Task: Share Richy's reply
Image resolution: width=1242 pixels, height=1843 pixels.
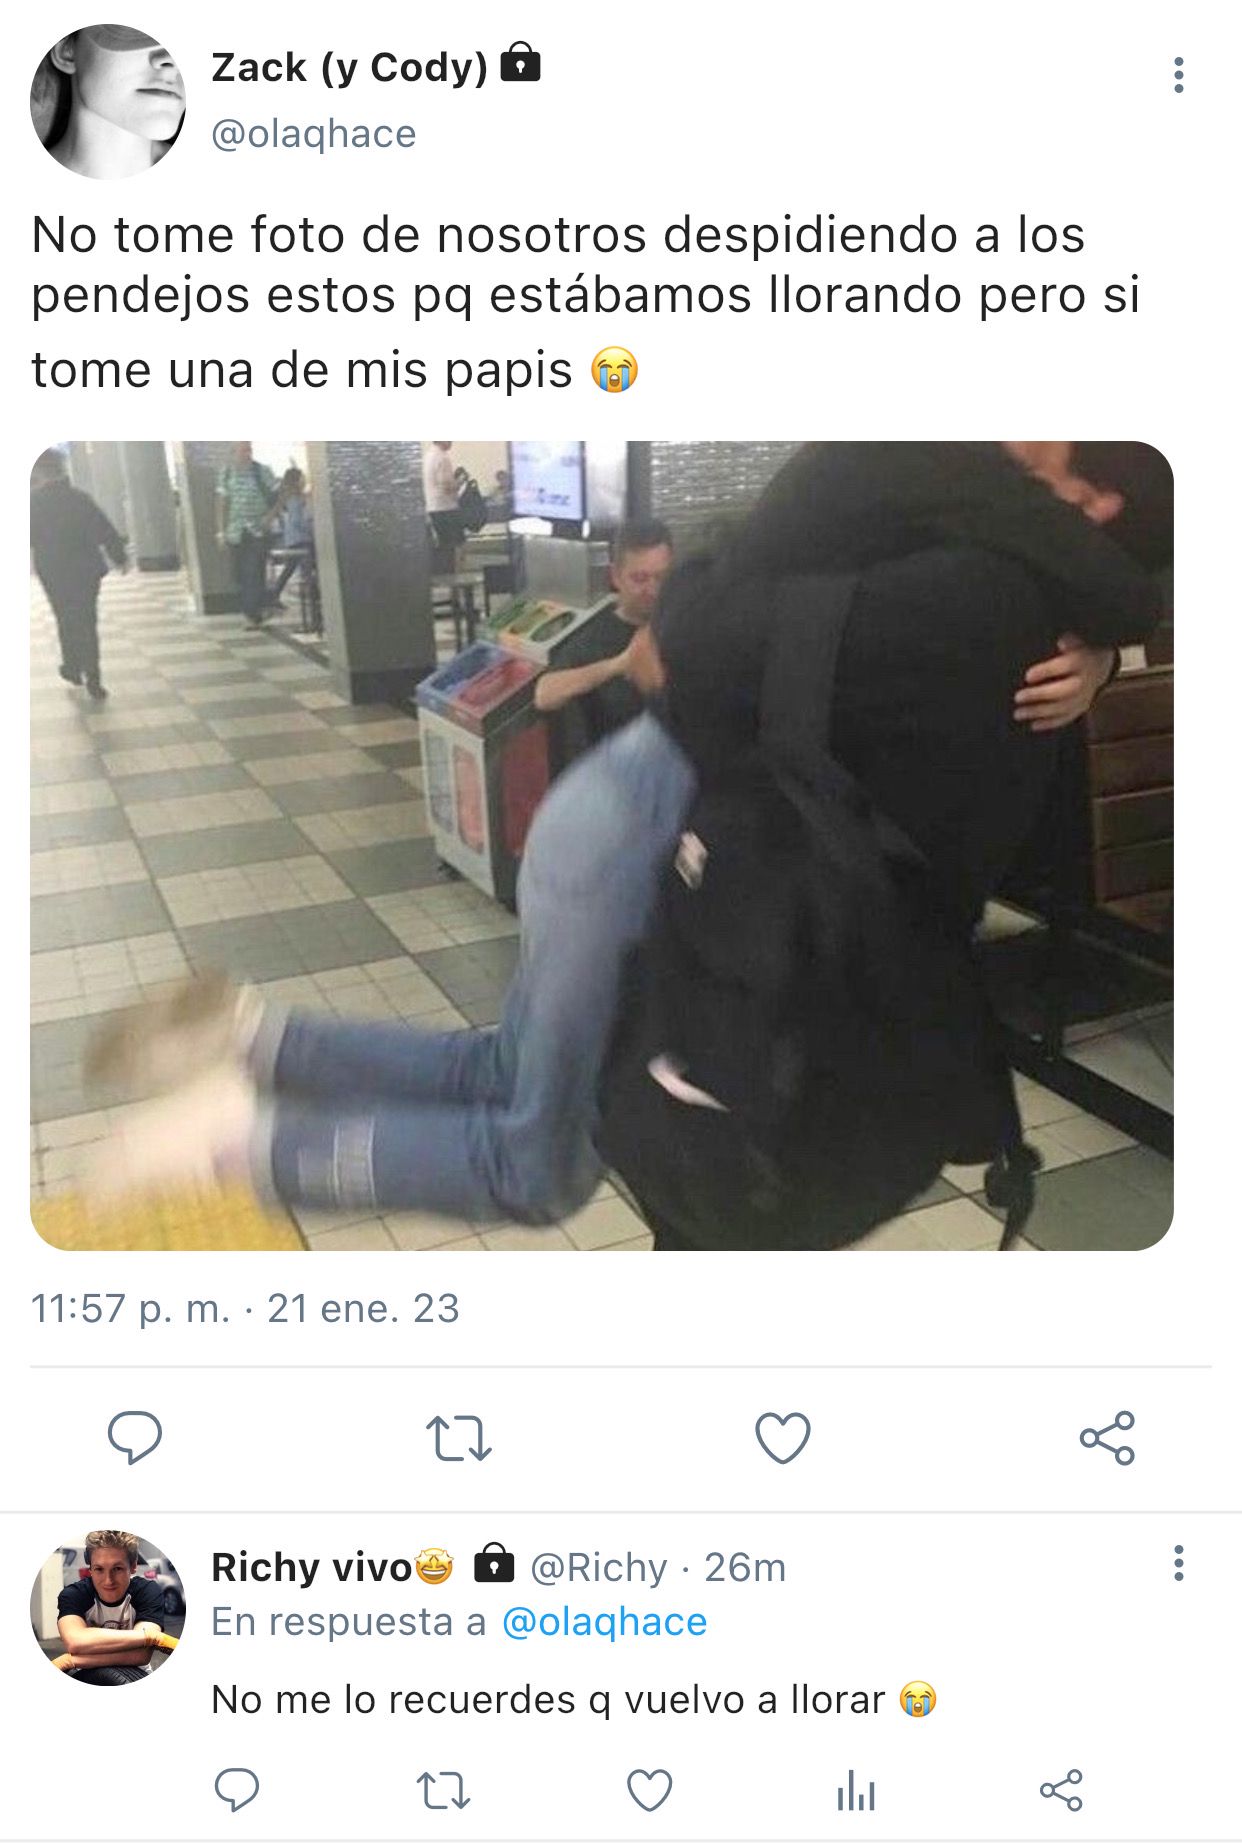Action: pos(1061,1789)
